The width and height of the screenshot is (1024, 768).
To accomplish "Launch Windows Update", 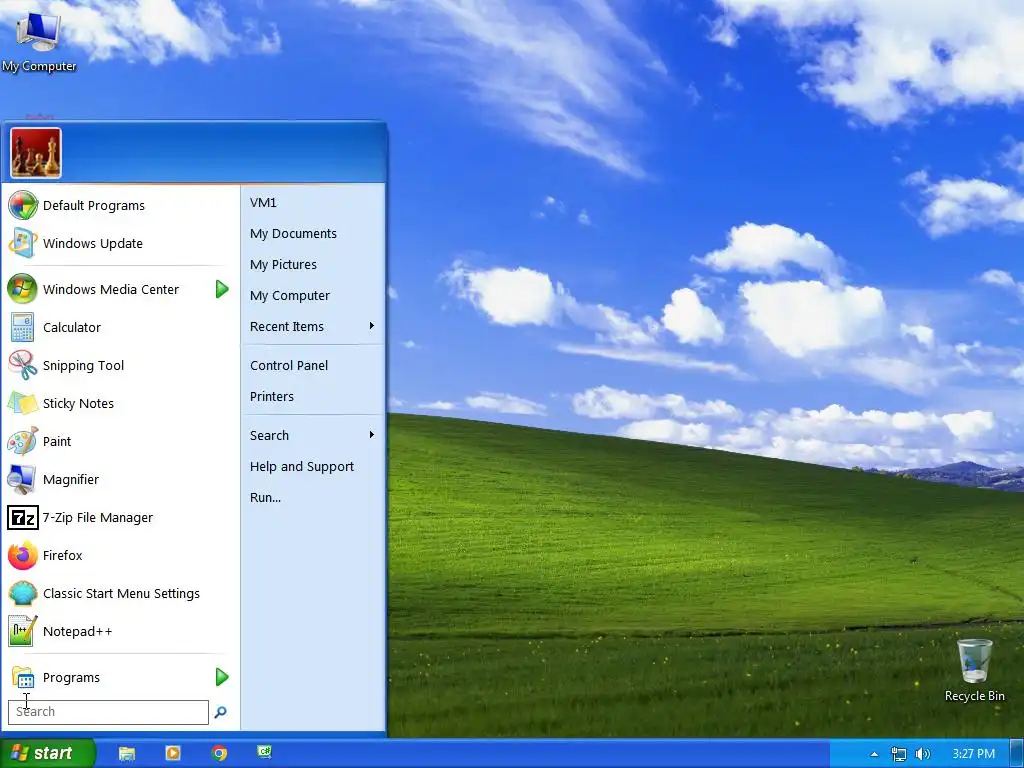I will [121, 244].
